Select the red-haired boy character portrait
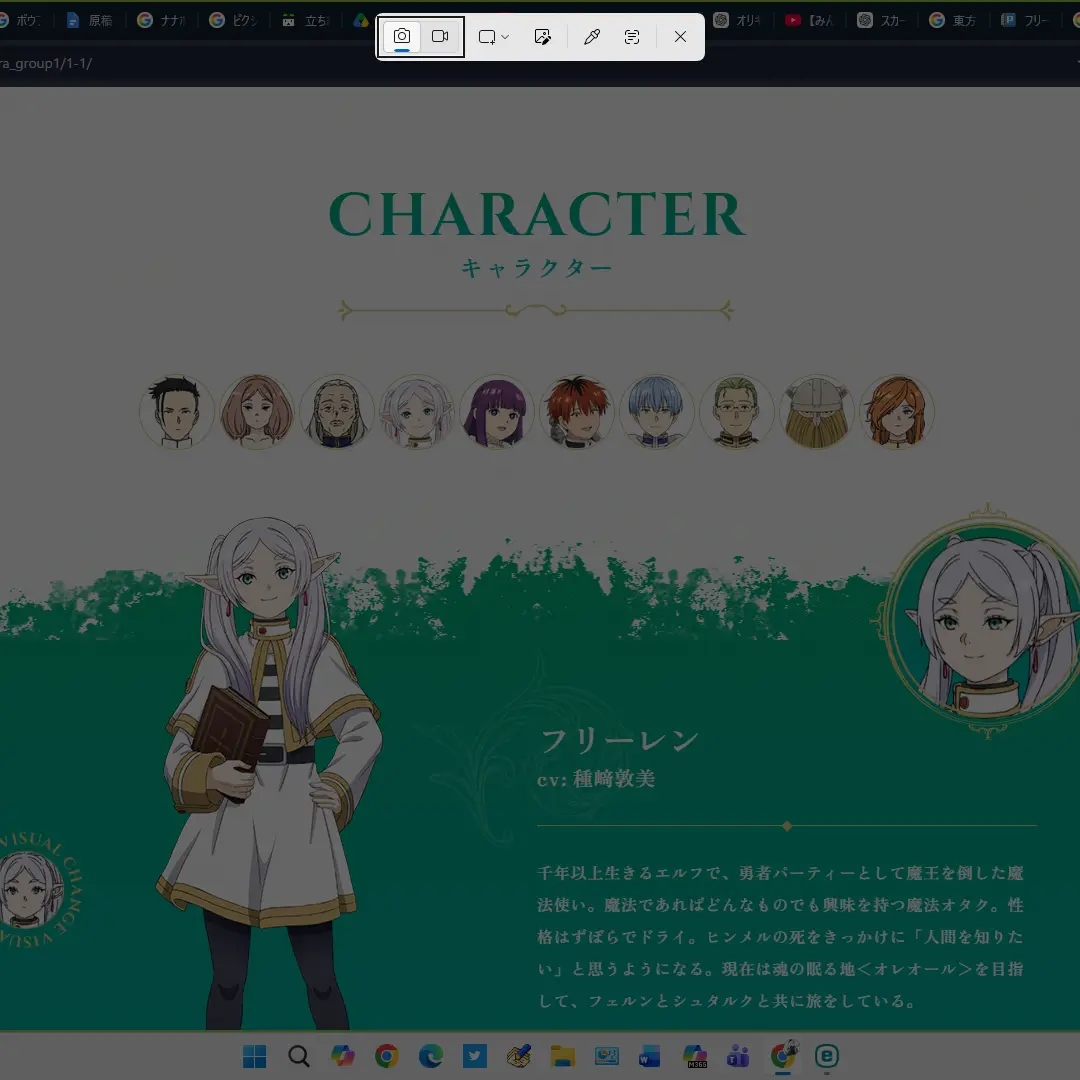Screen dimensions: 1080x1080 click(x=577, y=412)
